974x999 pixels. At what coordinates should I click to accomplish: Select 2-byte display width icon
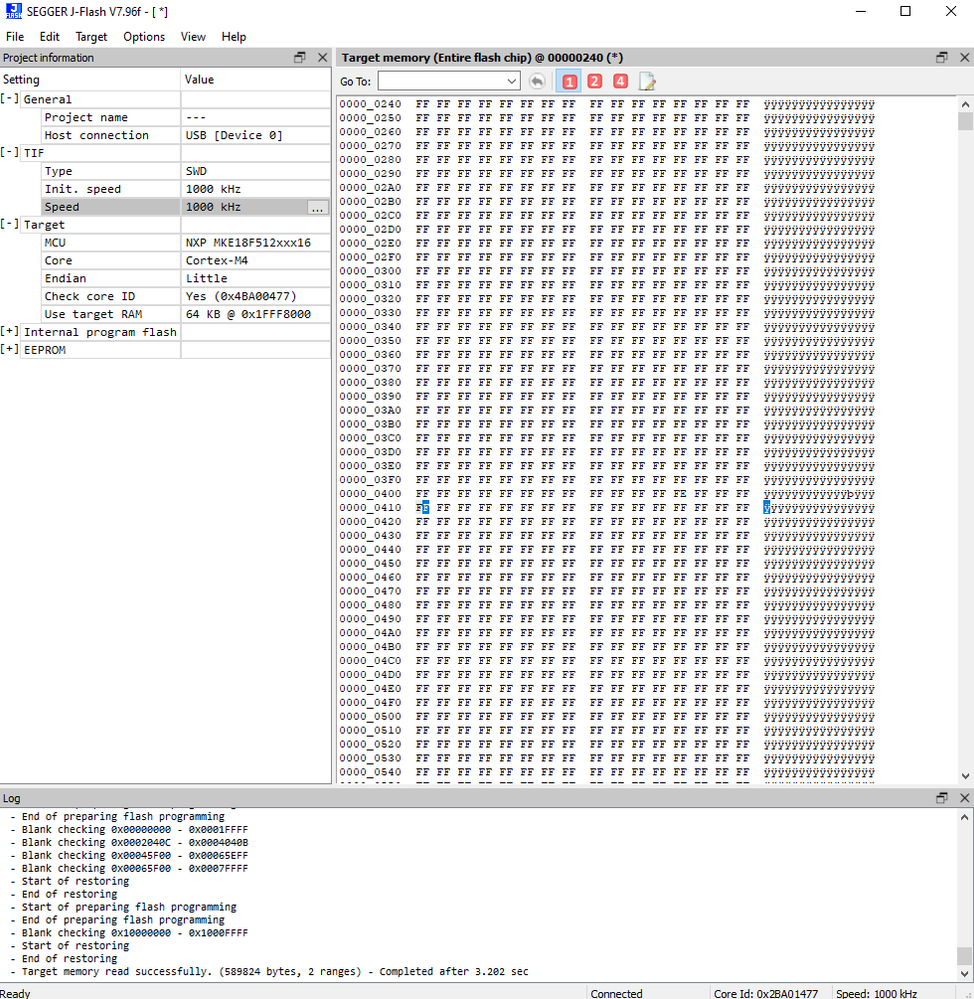tap(595, 82)
